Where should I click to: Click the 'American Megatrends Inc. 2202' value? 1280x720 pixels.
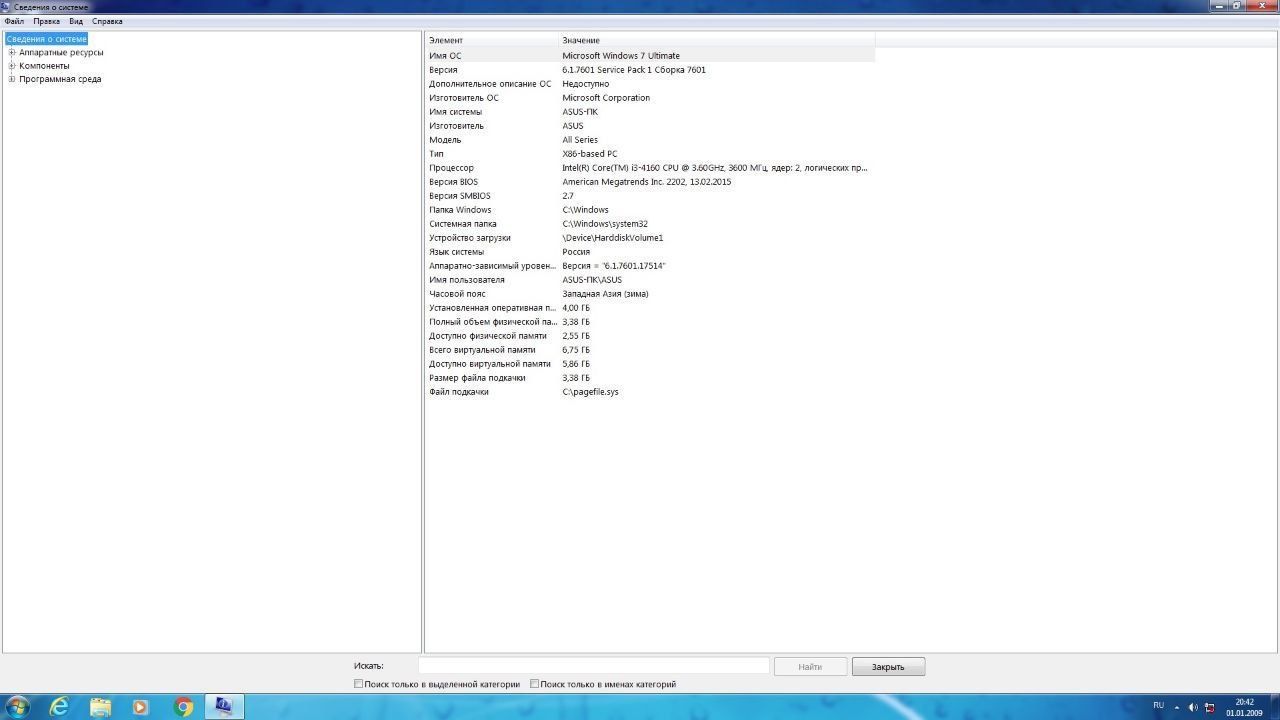[646, 182]
